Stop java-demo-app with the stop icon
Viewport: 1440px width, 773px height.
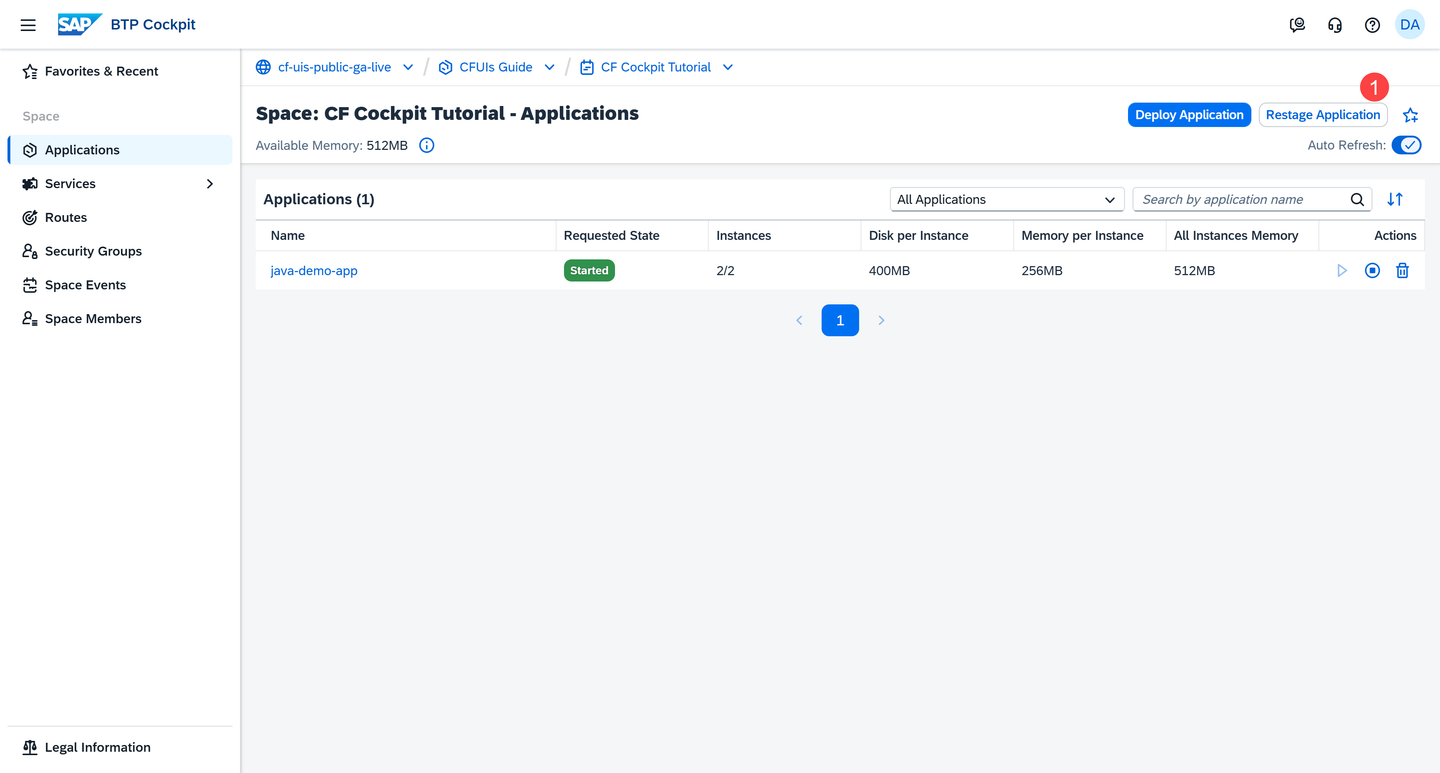(x=1372, y=270)
